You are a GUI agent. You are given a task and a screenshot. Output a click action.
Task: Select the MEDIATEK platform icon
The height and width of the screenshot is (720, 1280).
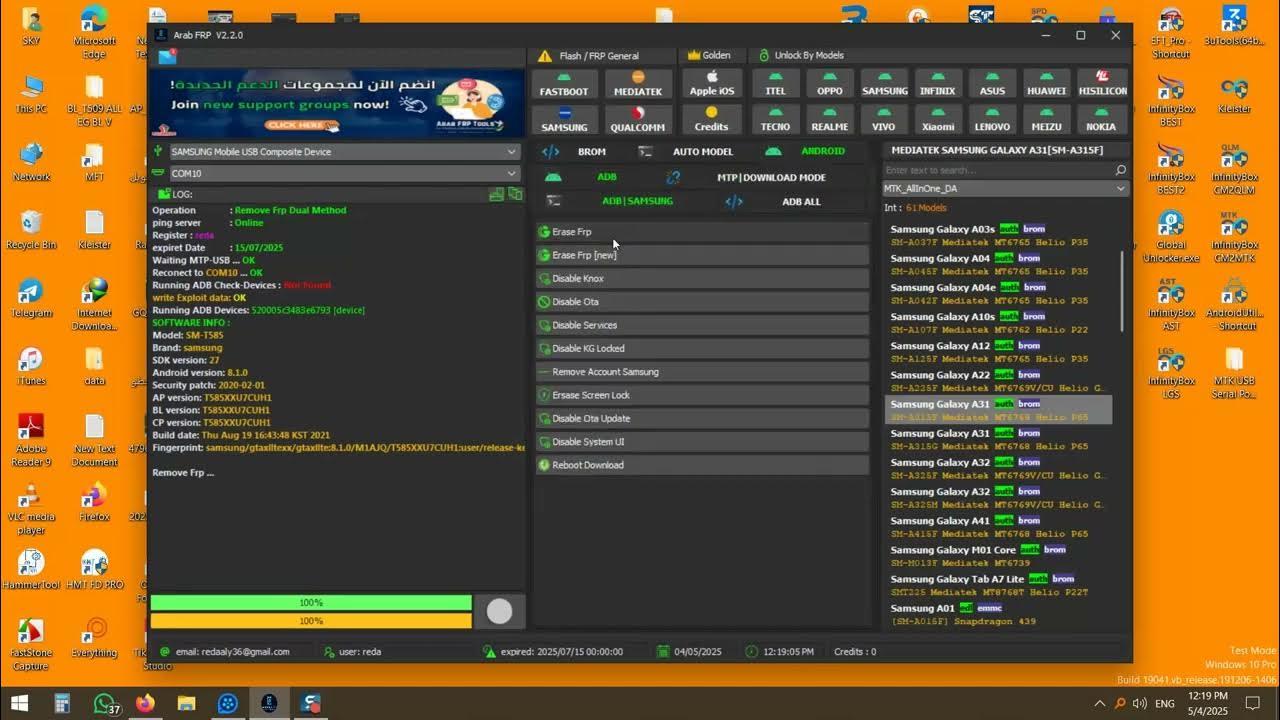638,83
